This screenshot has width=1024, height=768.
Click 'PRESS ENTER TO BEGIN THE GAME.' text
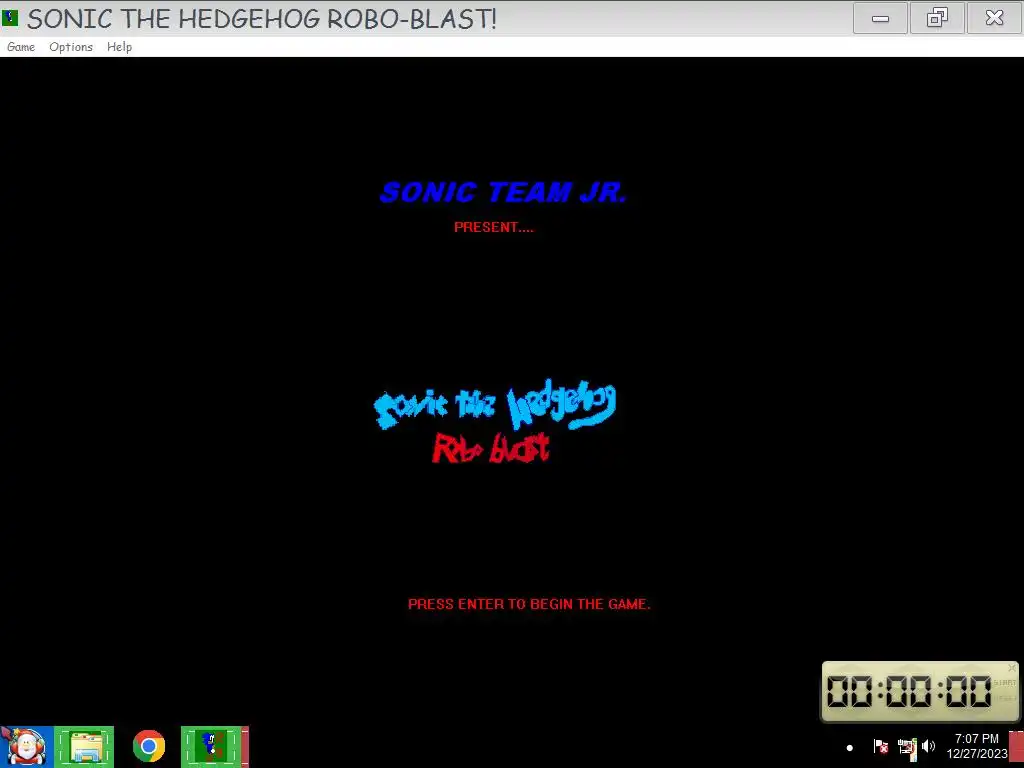(x=529, y=604)
